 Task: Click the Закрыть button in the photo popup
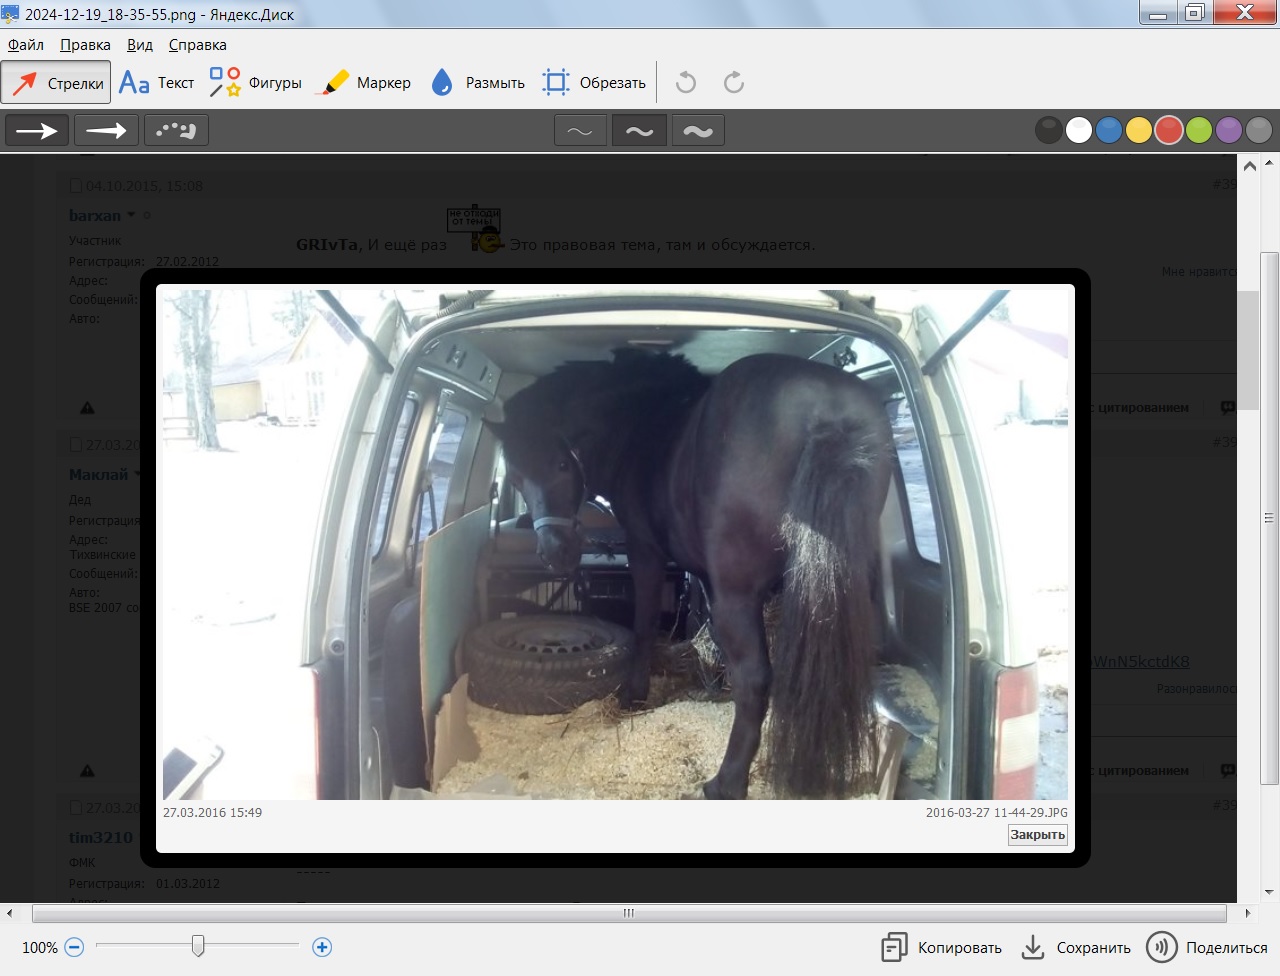(1037, 835)
